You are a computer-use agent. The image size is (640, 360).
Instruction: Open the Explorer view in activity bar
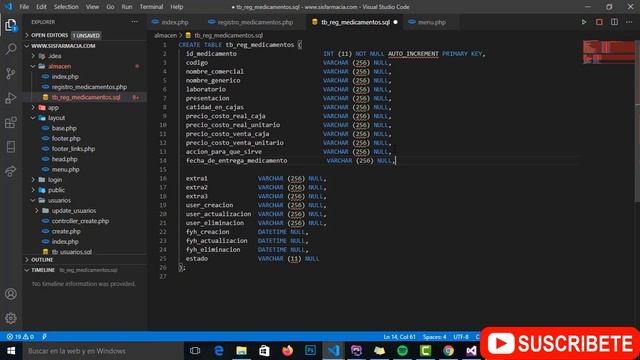11,25
